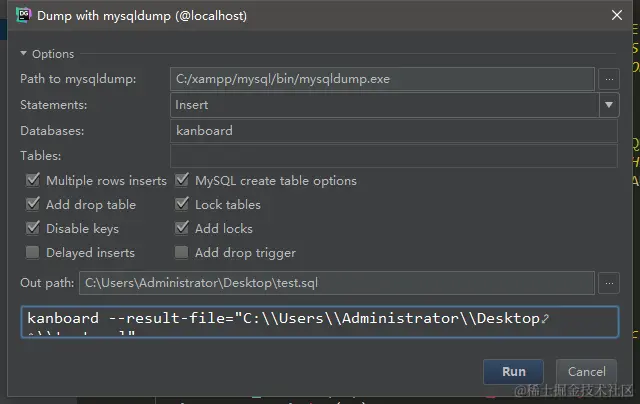
Task: Close the Dump with mysqldump dialog
Action: [x=617, y=15]
